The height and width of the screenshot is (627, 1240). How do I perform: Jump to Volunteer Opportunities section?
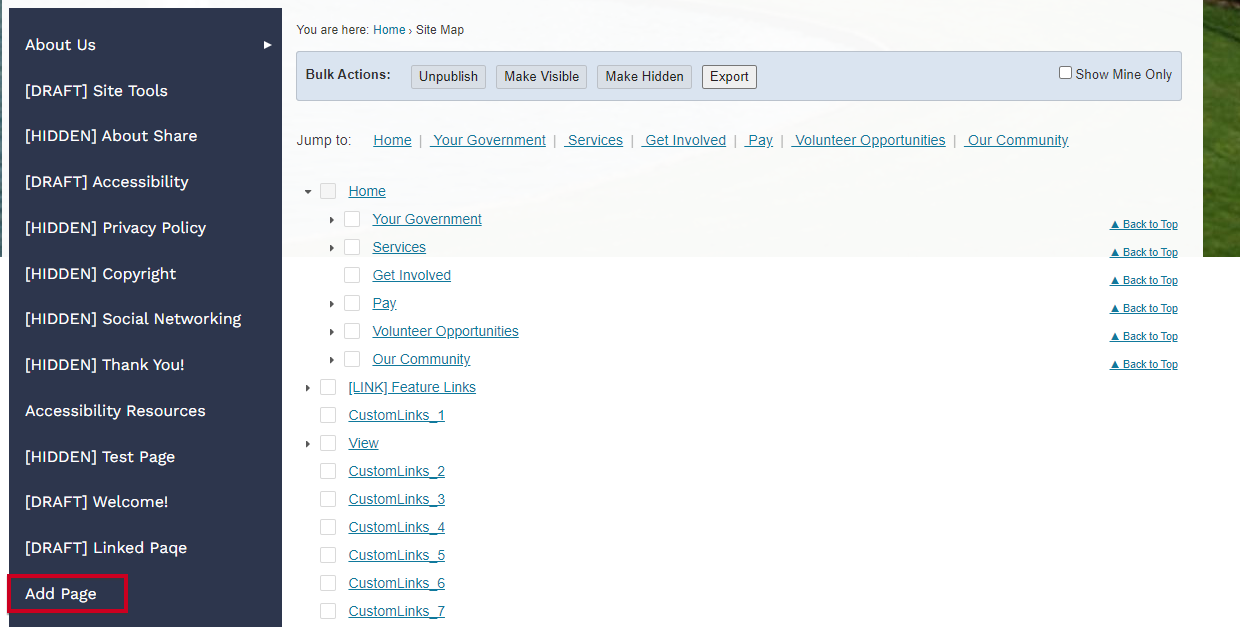click(868, 140)
